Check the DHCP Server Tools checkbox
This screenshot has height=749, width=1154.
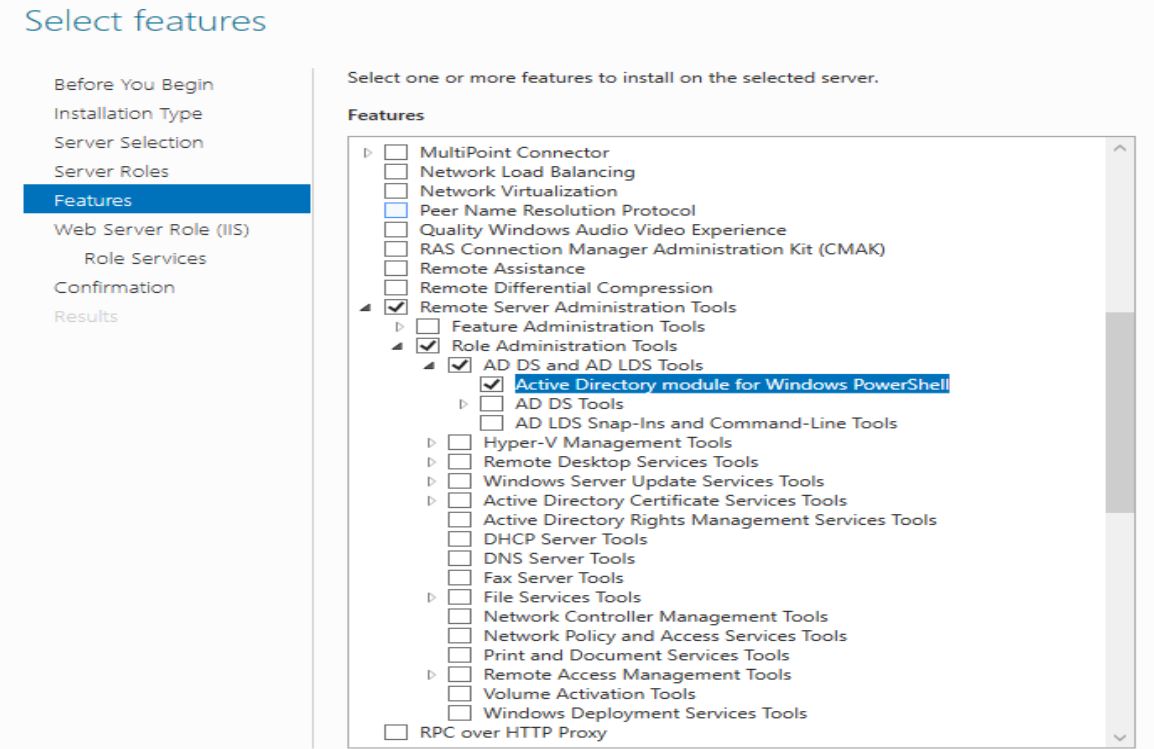(460, 539)
